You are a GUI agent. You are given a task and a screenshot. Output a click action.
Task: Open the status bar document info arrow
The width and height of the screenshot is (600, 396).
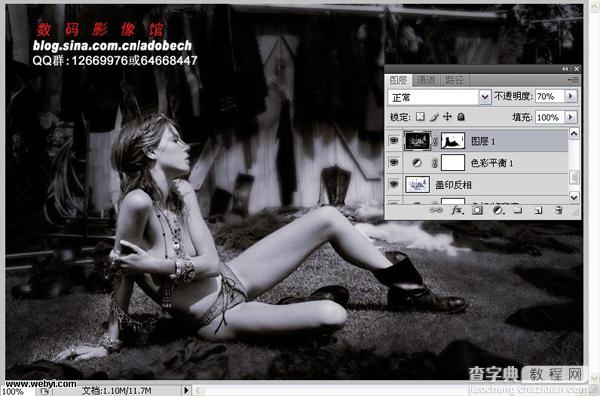click(186, 391)
